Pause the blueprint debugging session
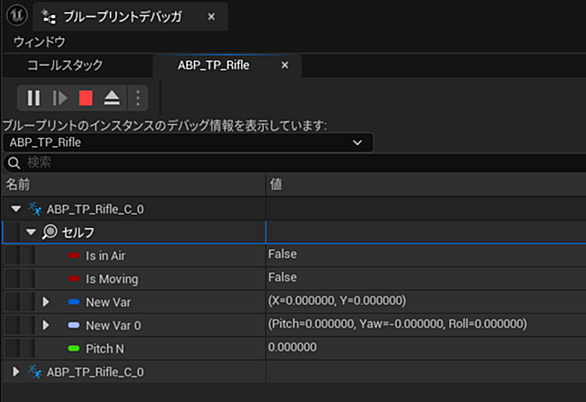The height and width of the screenshot is (402, 586). (34, 98)
